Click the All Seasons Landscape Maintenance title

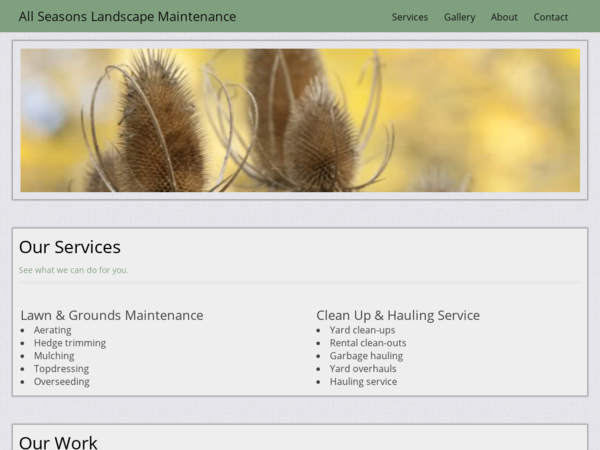127,16
